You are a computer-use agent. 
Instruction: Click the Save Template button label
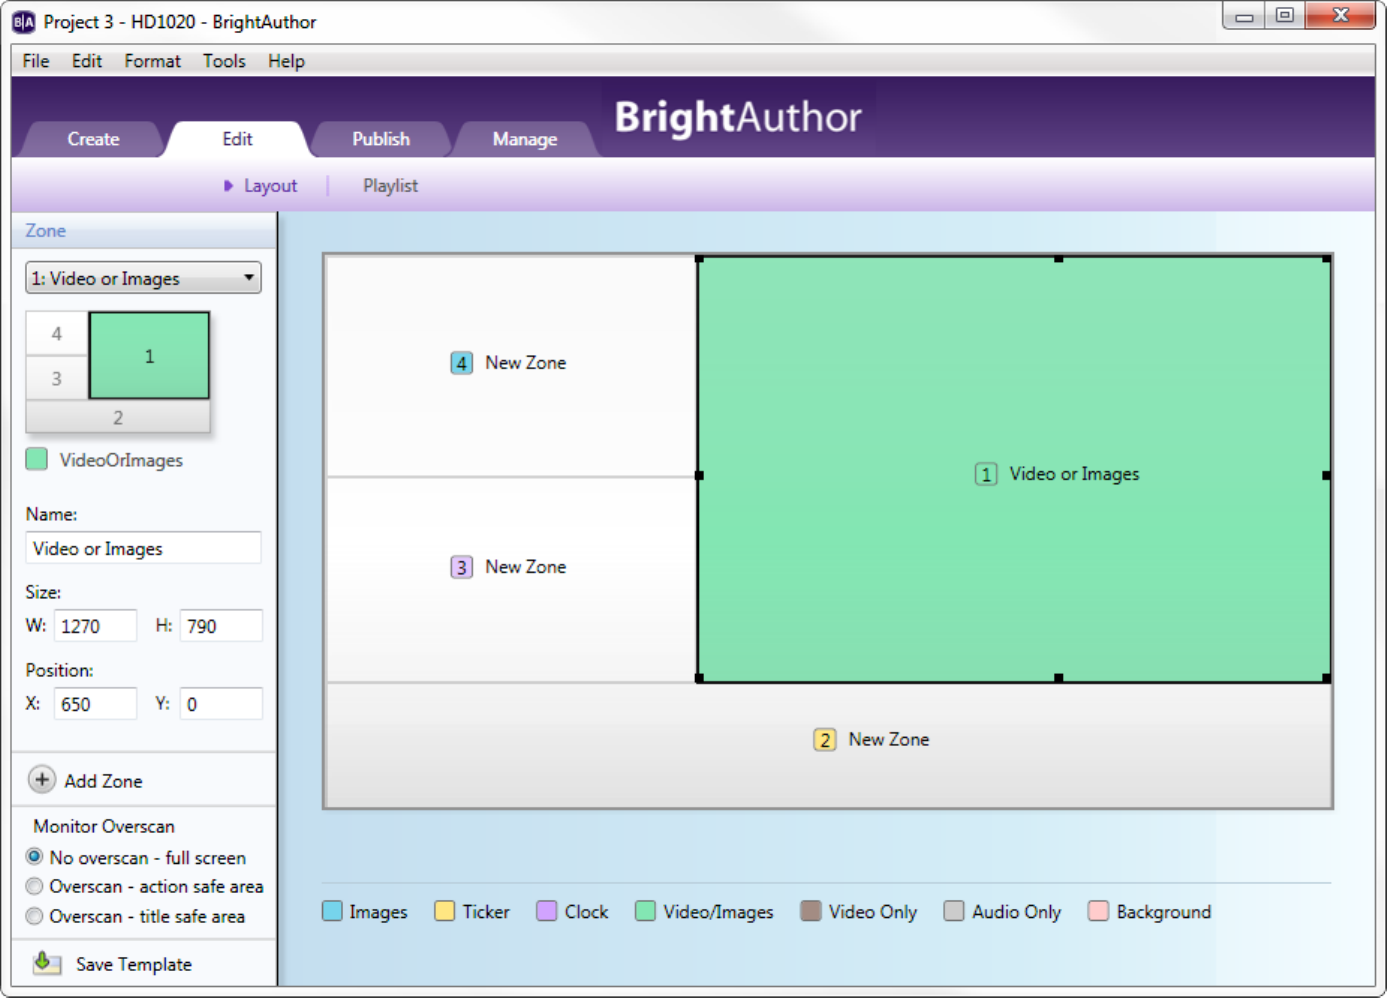(x=134, y=964)
